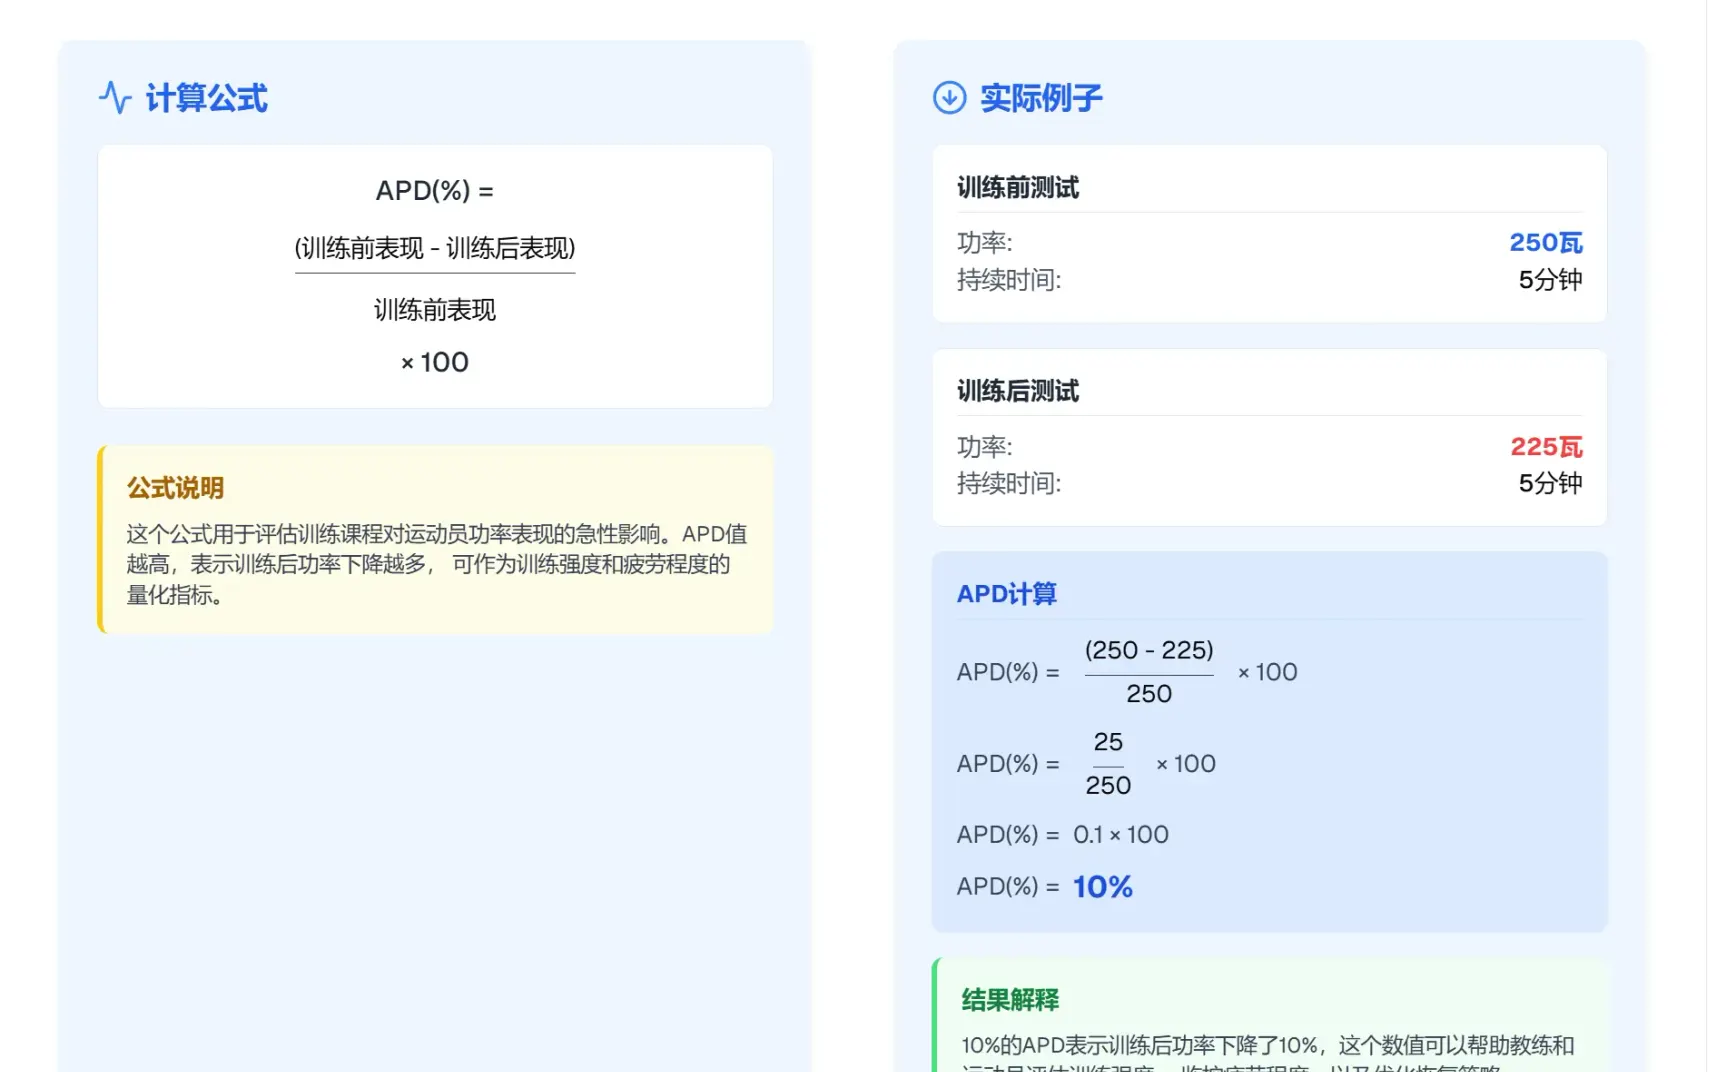The image size is (1736, 1072).
Task: Click the 功率 label in 训练前测试
Action: [985, 243]
